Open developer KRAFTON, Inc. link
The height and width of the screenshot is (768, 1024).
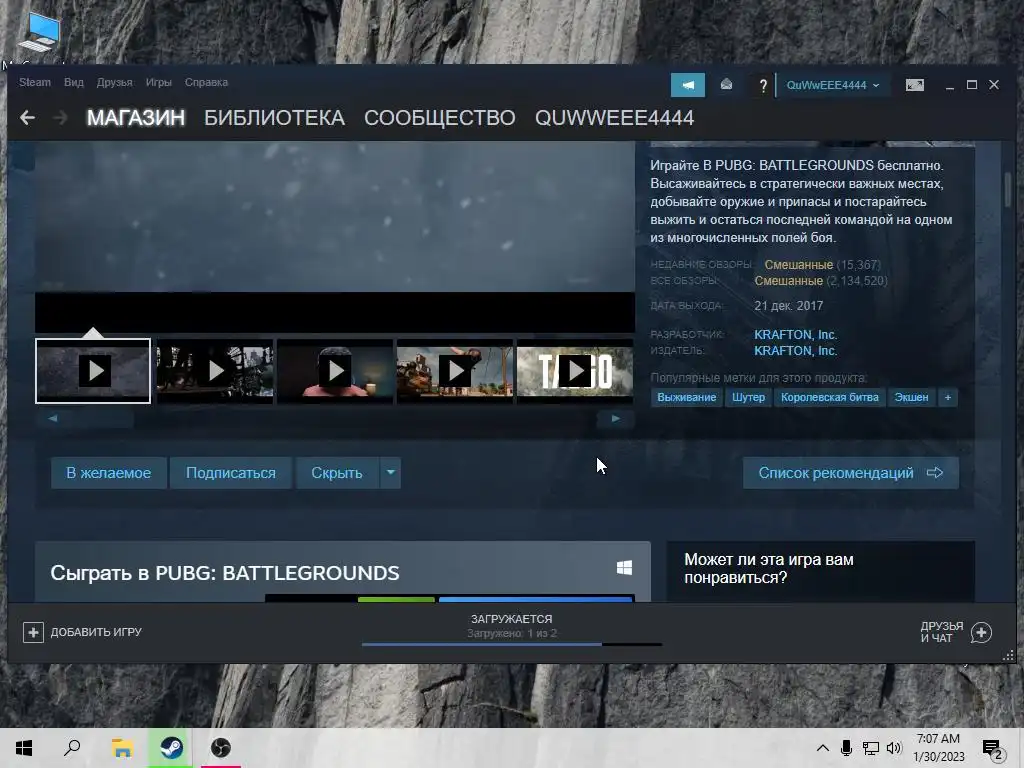point(795,334)
